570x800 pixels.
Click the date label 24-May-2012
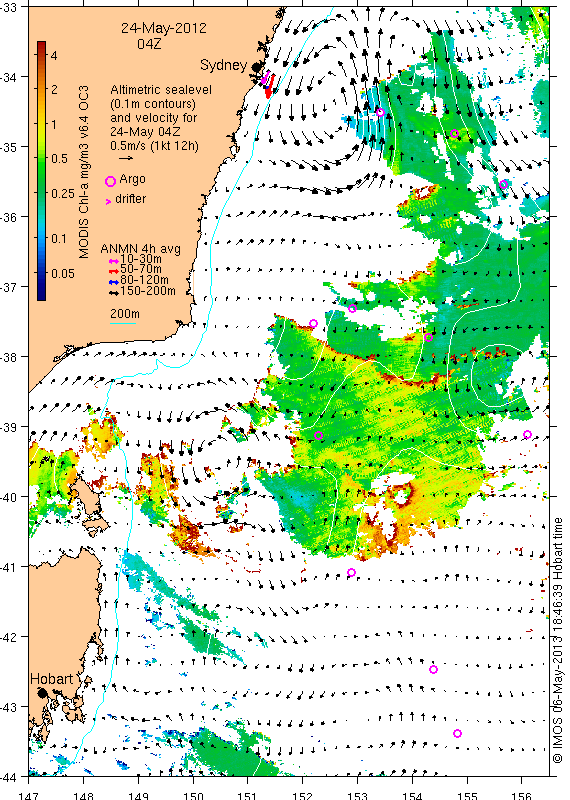point(164,28)
